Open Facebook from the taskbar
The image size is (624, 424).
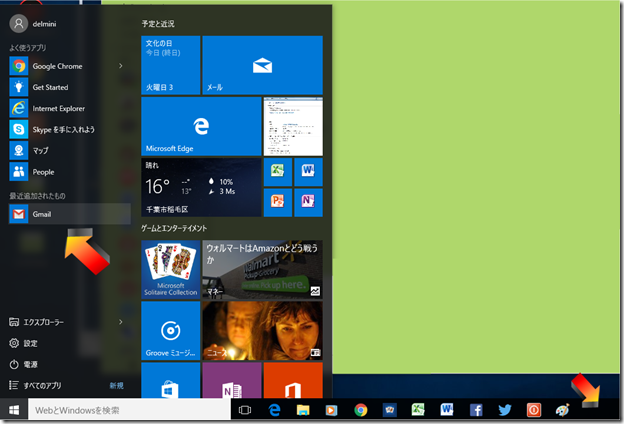[476, 410]
